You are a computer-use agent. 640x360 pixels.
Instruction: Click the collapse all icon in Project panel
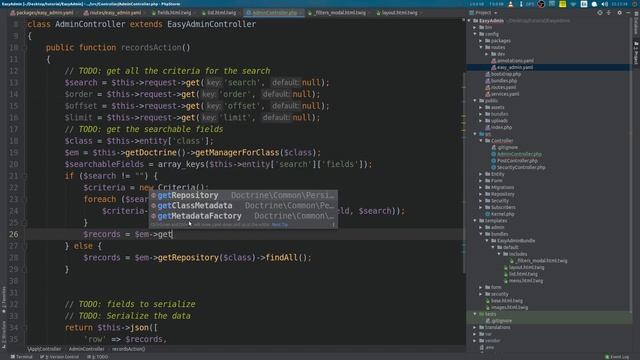pyautogui.click(x=609, y=13)
